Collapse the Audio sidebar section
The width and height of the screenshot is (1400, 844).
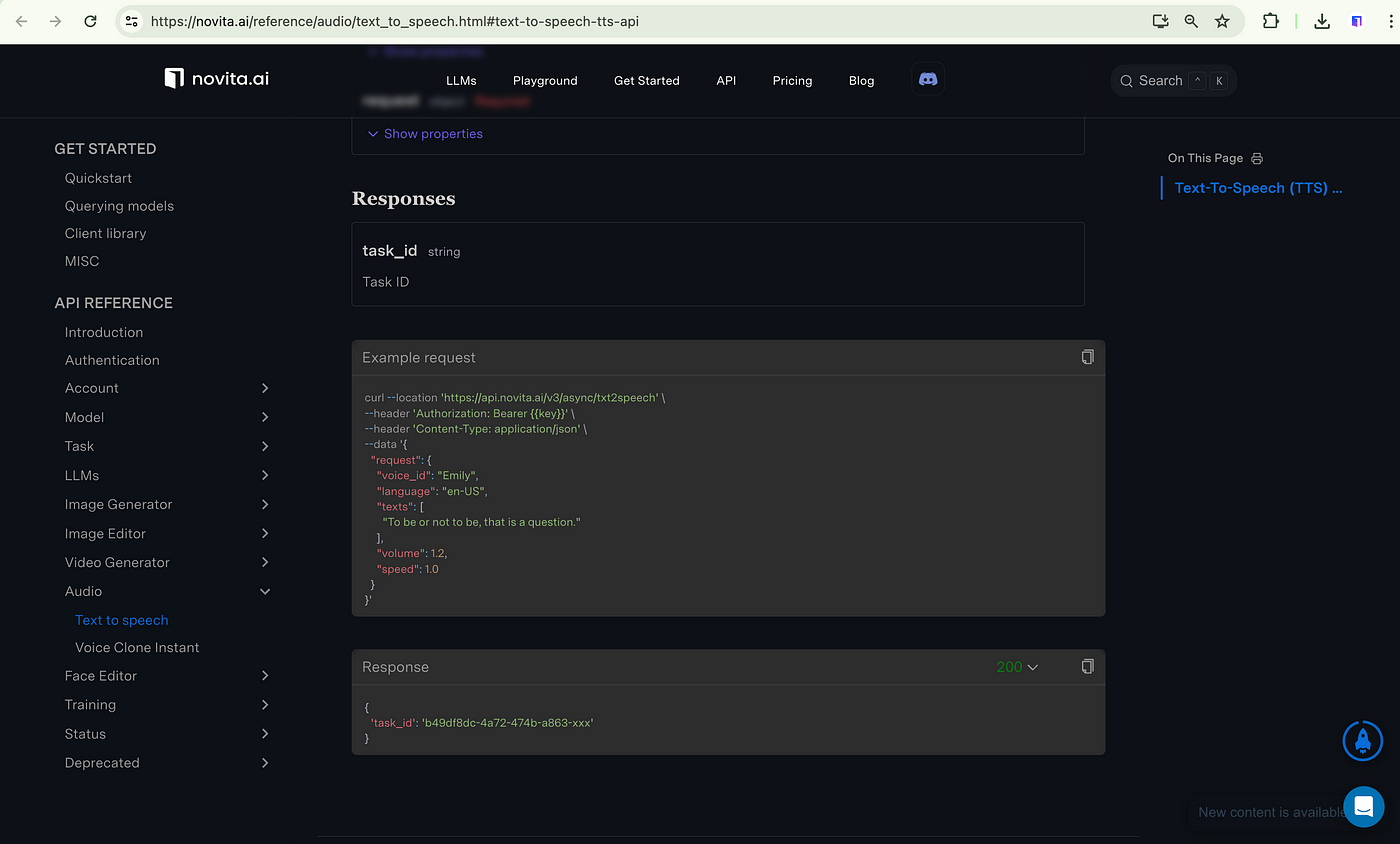pos(264,591)
